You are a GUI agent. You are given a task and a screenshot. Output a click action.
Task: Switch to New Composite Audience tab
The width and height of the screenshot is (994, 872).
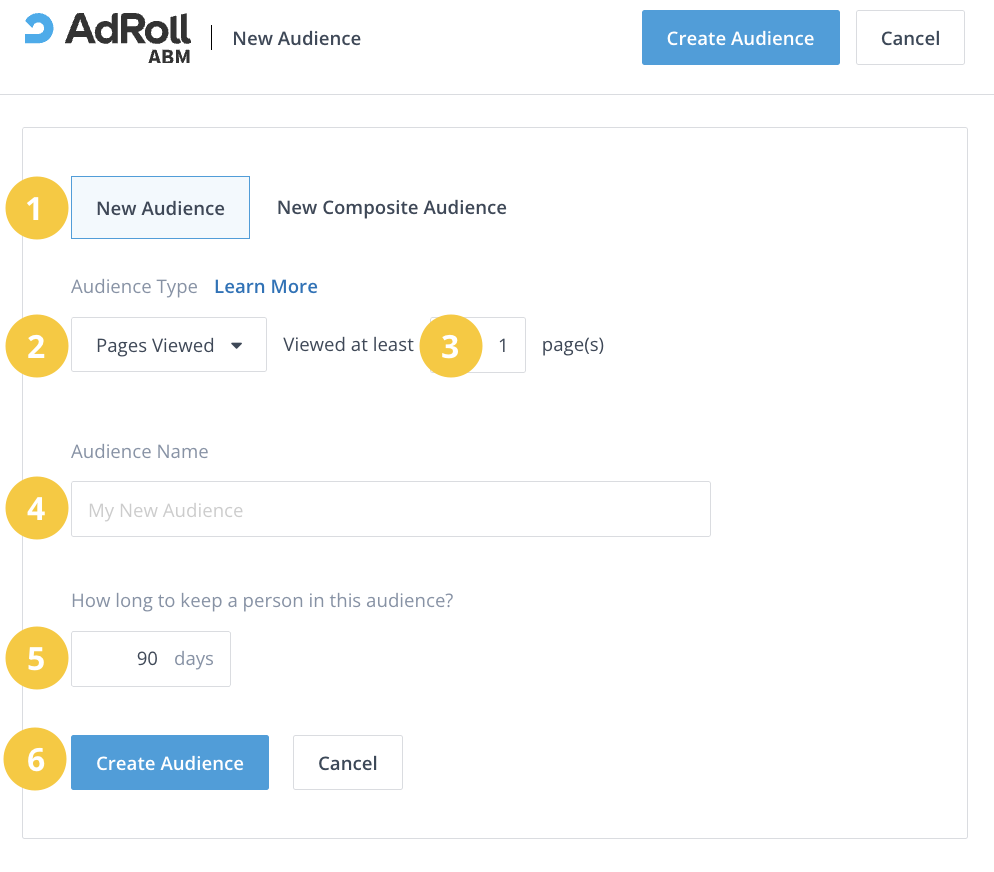point(391,208)
